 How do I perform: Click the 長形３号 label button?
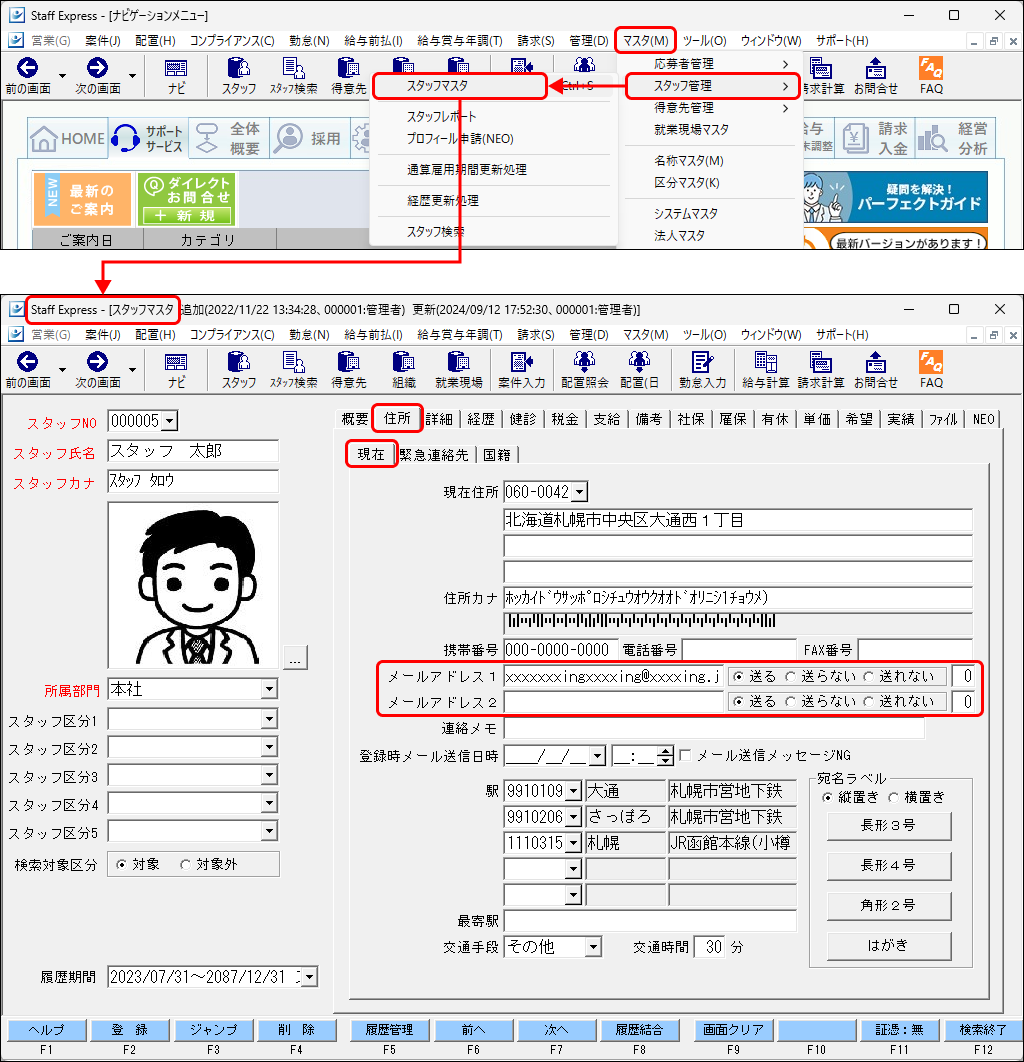pyautogui.click(x=889, y=826)
